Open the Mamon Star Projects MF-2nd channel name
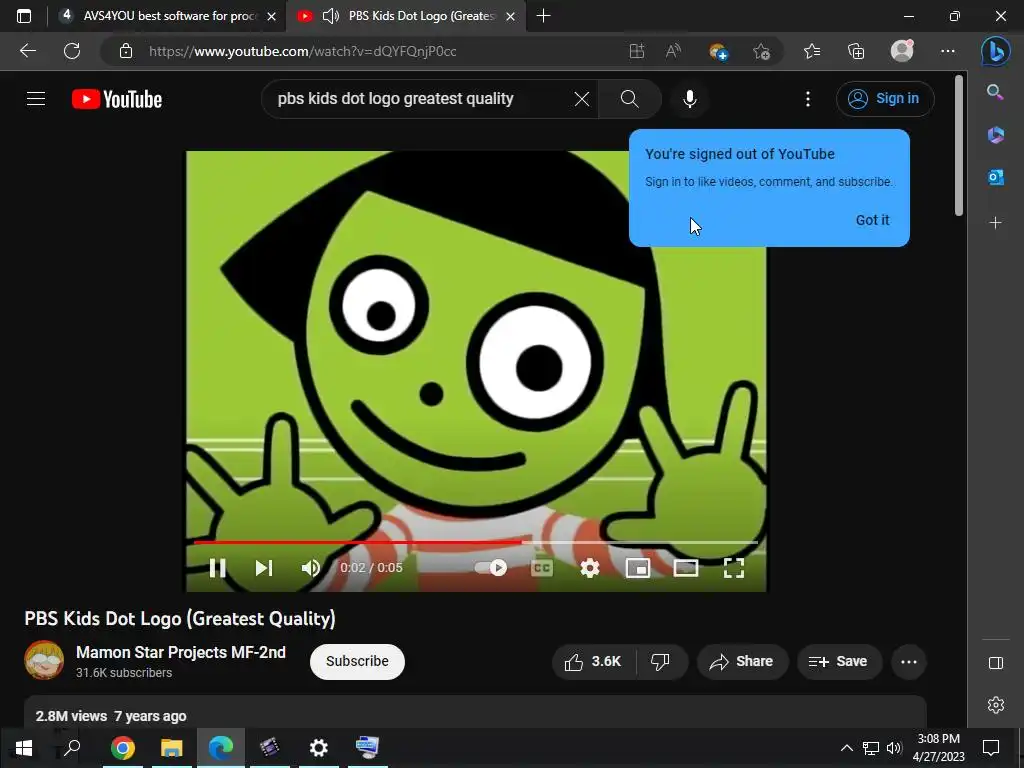The height and width of the screenshot is (768, 1024). click(181, 652)
